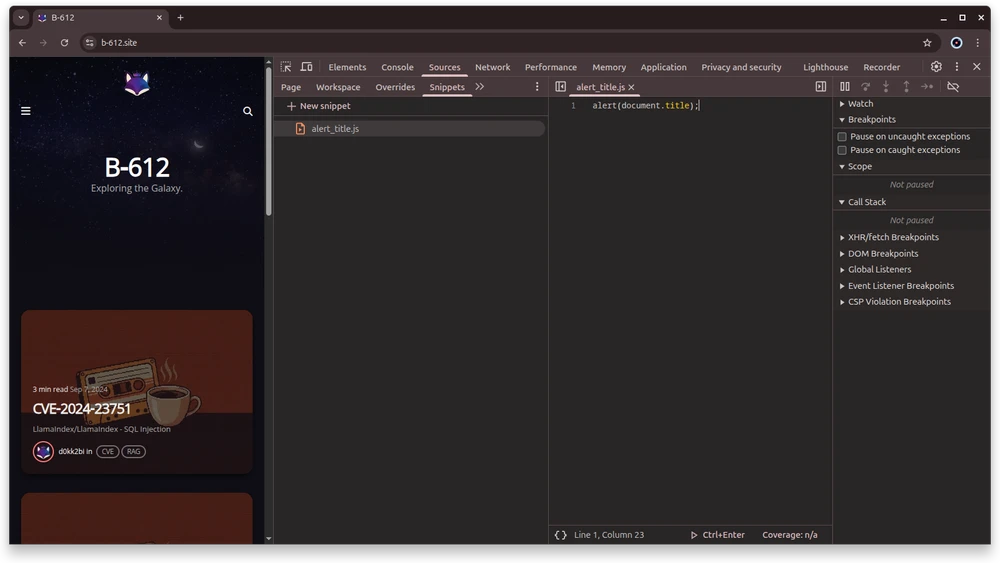Image resolution: width=1000 pixels, height=563 pixels.
Task: Toggle the device toolbar icon
Action: pyautogui.click(x=306, y=67)
